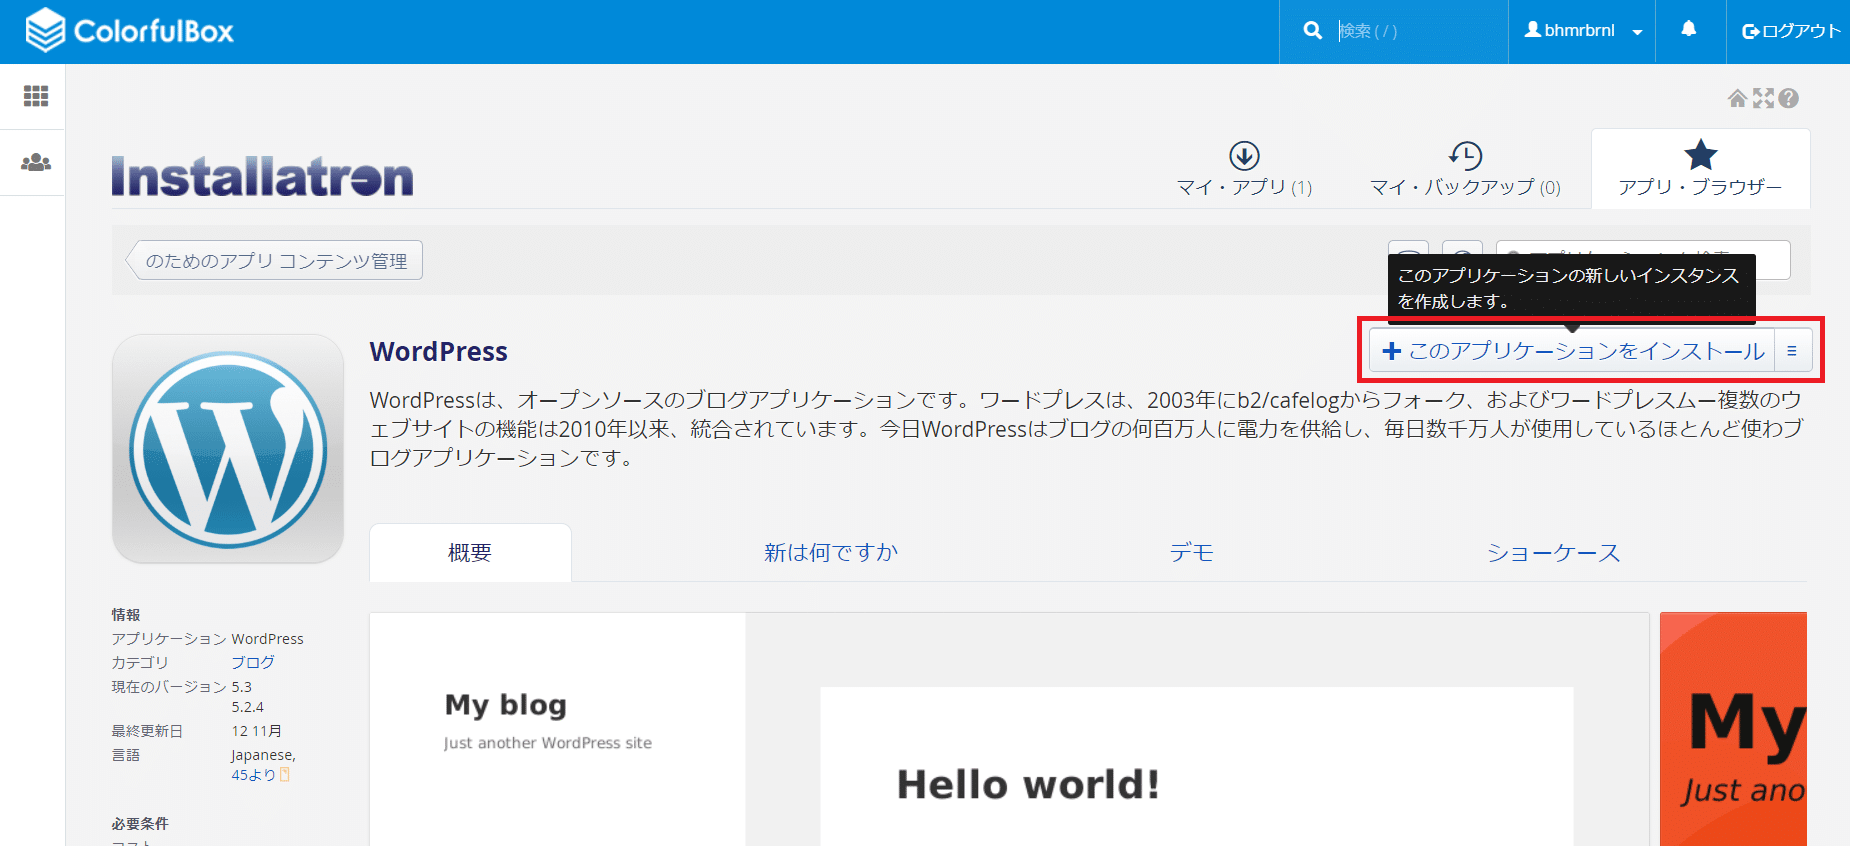Open the help question mark icon
1850x846 pixels.
point(1789,98)
